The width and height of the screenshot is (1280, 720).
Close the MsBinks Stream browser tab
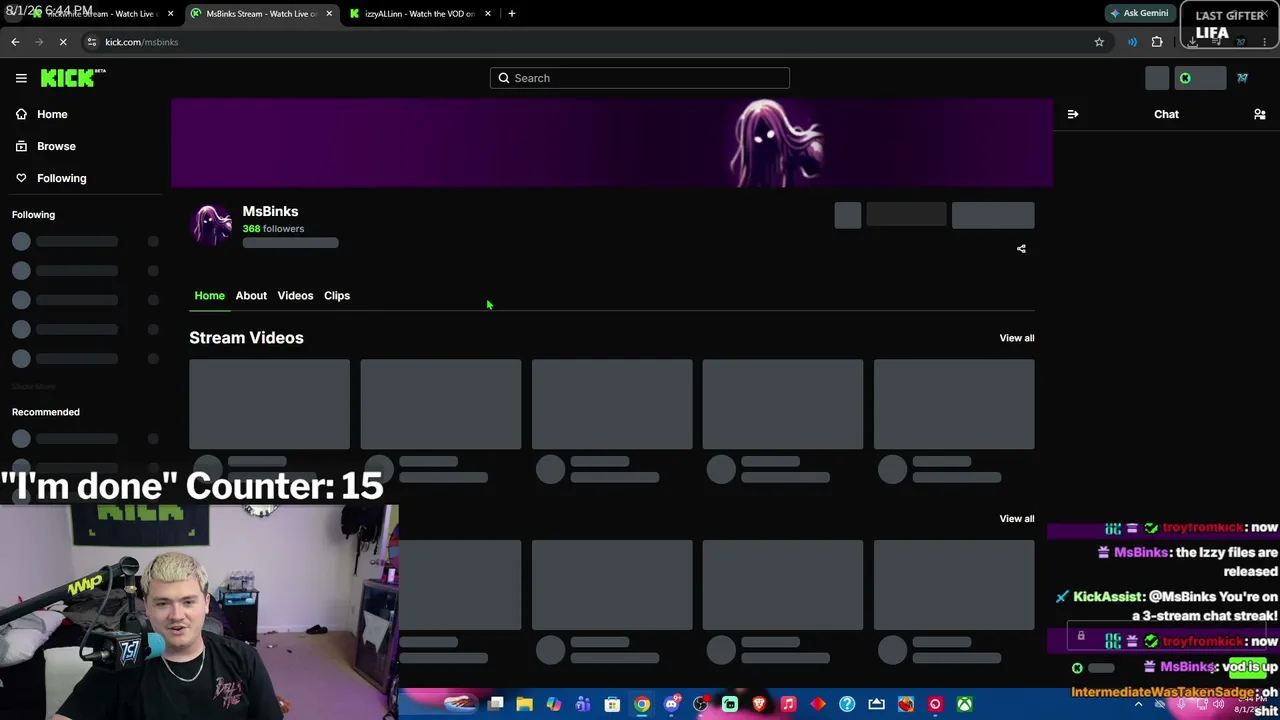[329, 14]
